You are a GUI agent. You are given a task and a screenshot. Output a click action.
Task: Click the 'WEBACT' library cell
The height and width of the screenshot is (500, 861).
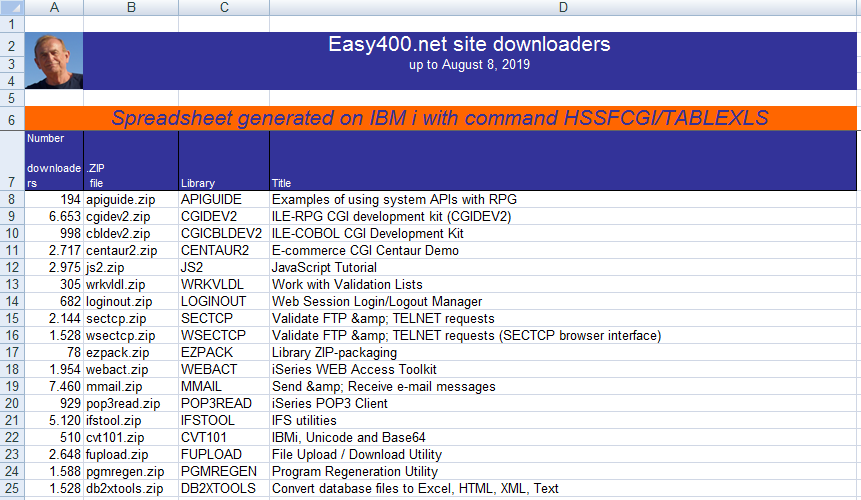pos(224,369)
